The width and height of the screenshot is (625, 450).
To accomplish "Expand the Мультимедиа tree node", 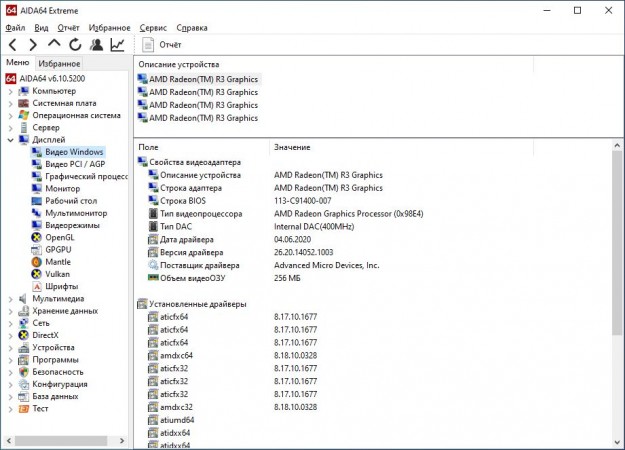I will pyautogui.click(x=10, y=298).
